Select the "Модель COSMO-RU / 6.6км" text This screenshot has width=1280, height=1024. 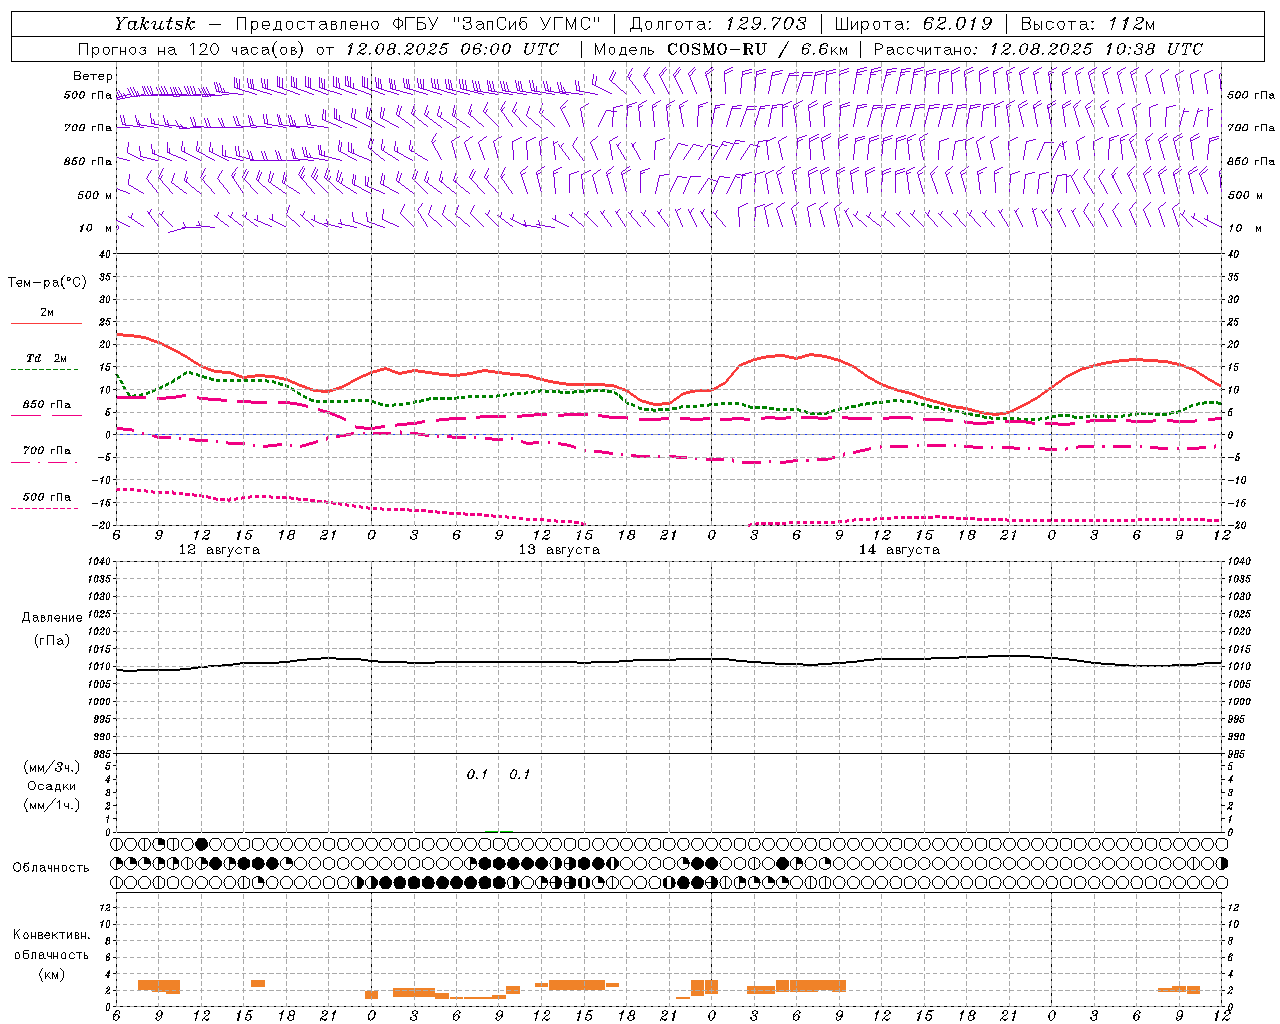tap(720, 49)
